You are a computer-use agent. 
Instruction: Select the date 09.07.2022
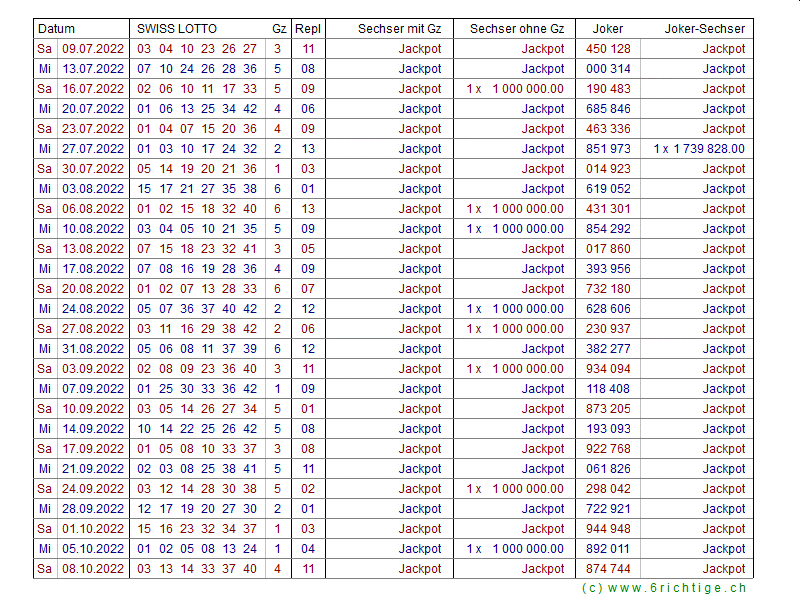coord(93,49)
